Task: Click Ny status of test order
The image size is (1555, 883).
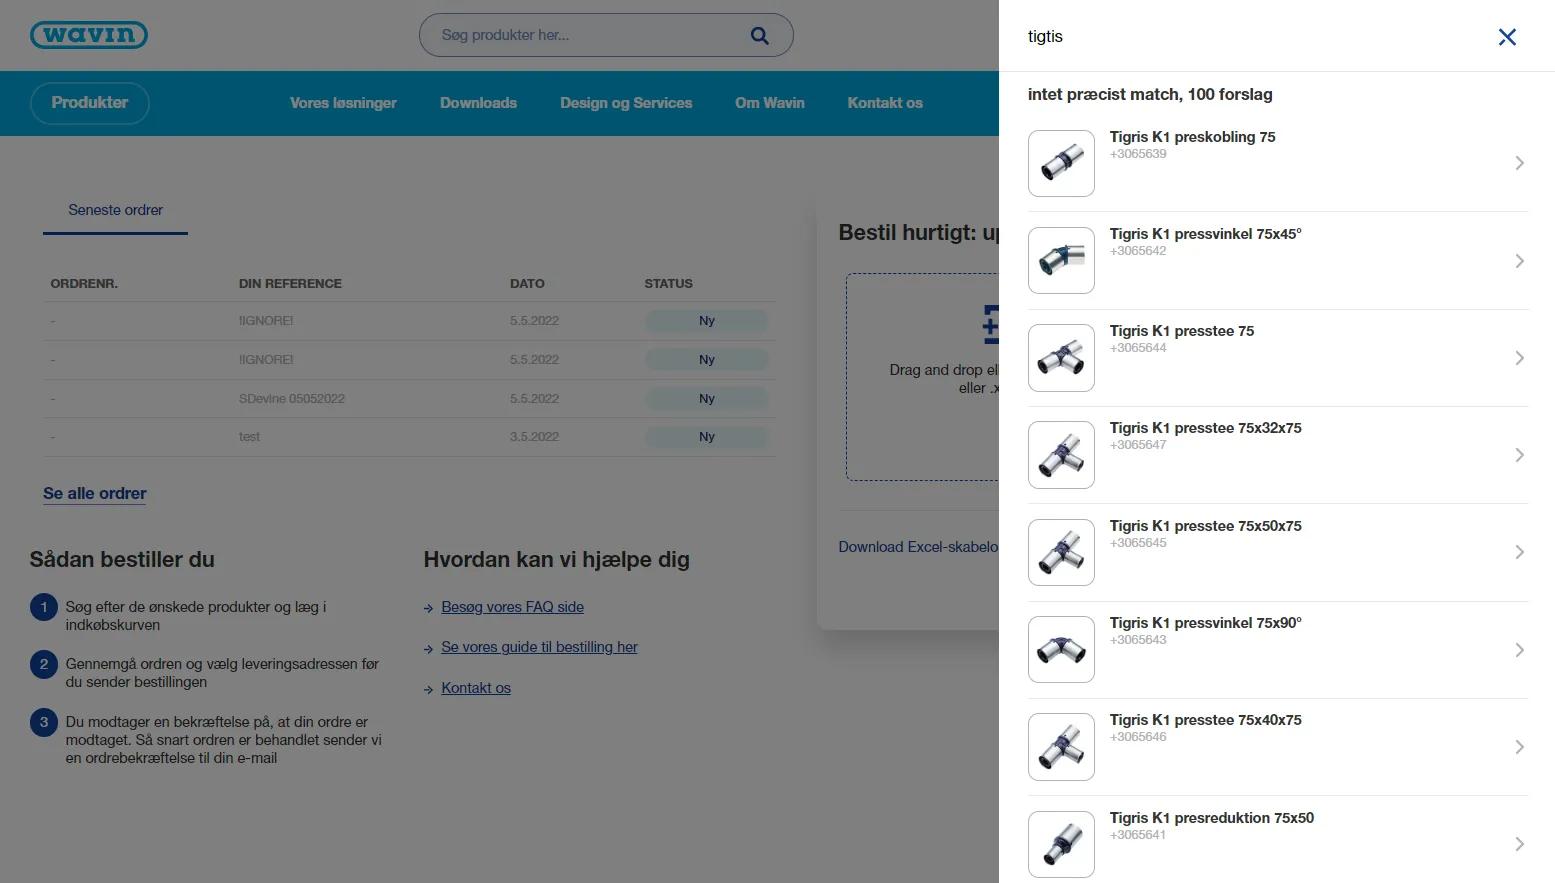Action: [707, 437]
